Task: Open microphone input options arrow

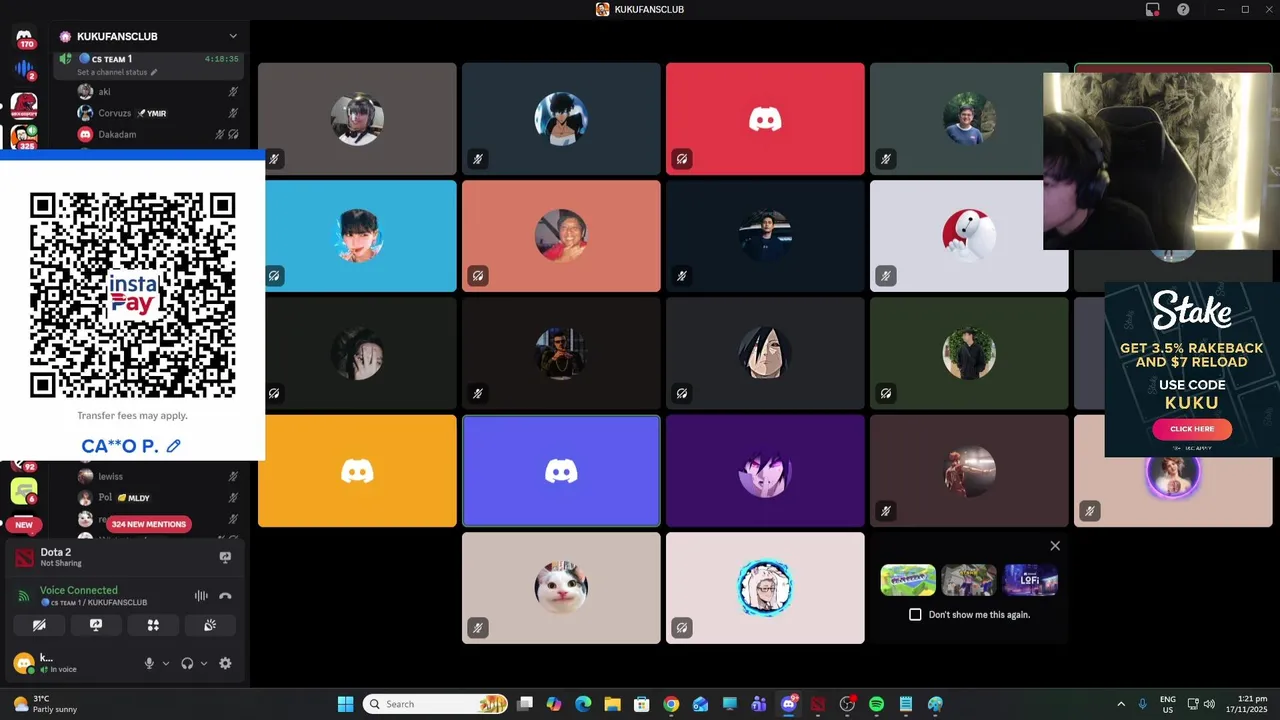Action: click(x=166, y=663)
